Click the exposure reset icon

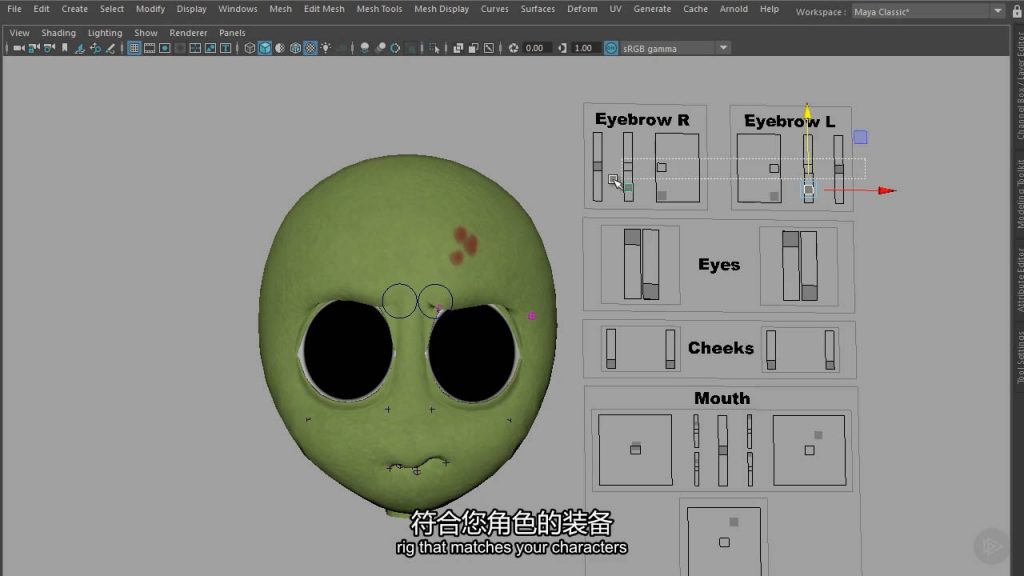coord(514,48)
